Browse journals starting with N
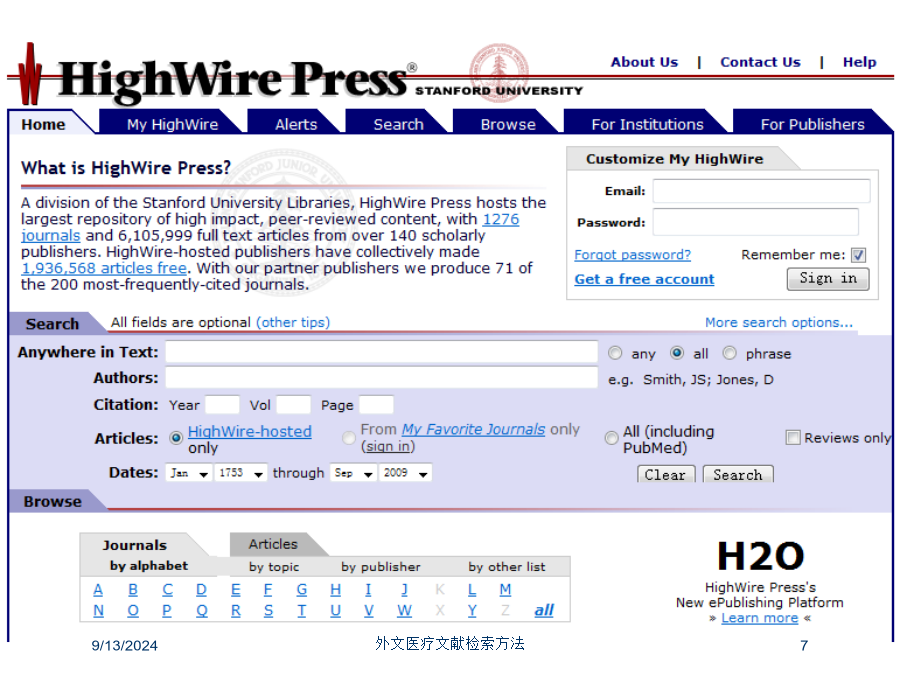This screenshot has width=900, height=675. [99, 610]
